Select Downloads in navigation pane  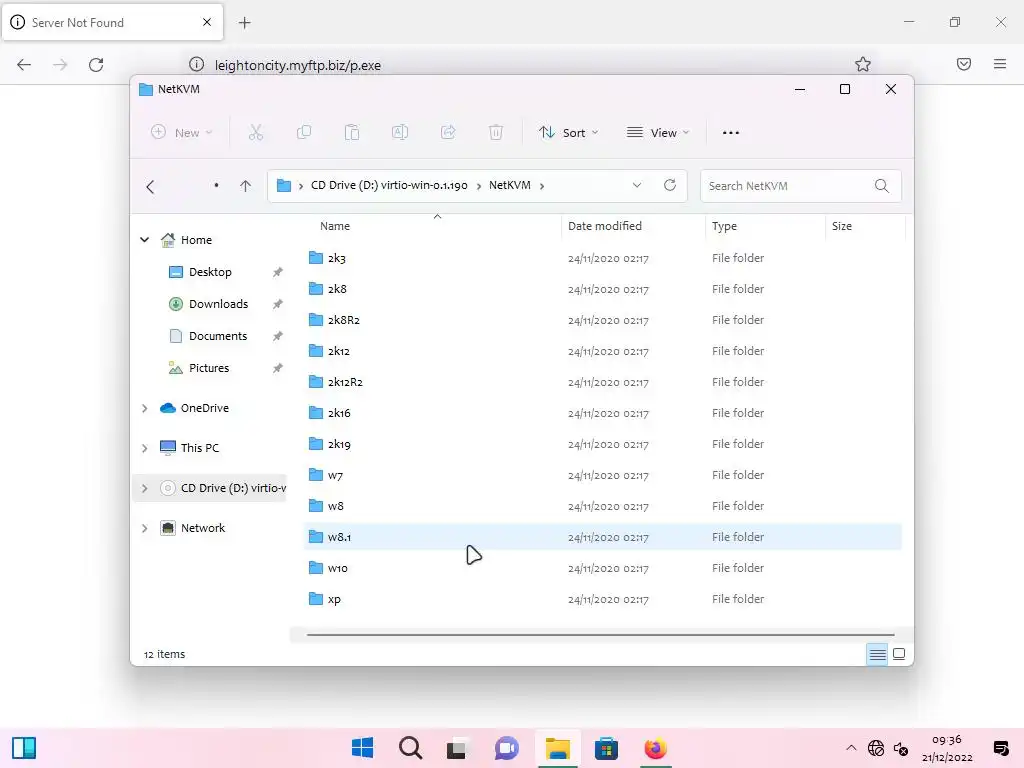[x=218, y=304]
